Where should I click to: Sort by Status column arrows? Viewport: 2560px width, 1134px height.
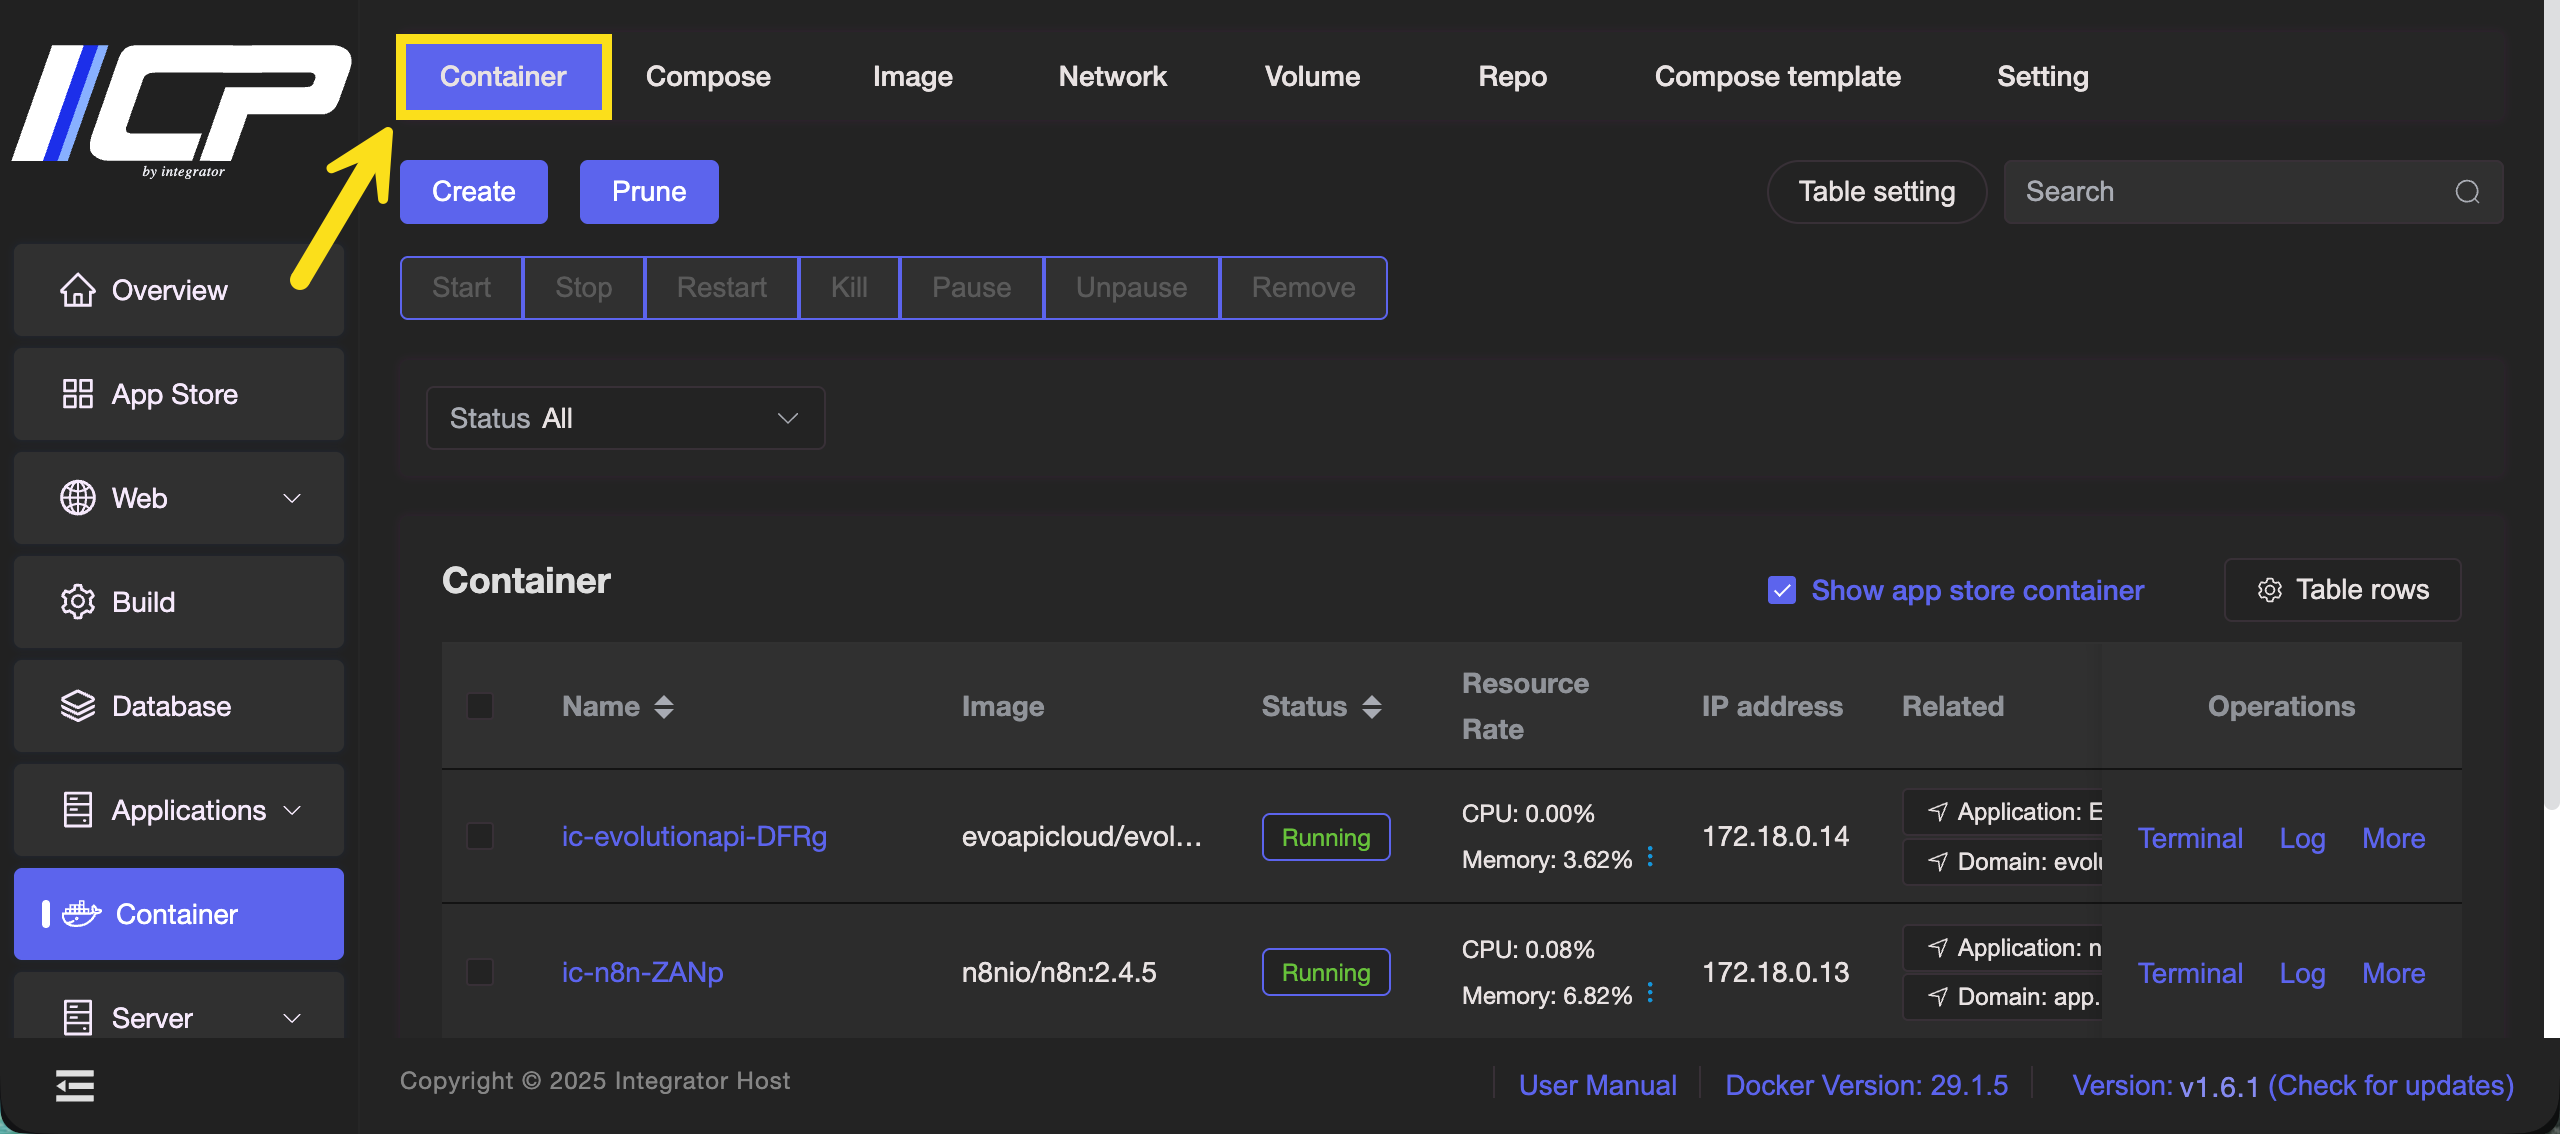[1372, 707]
